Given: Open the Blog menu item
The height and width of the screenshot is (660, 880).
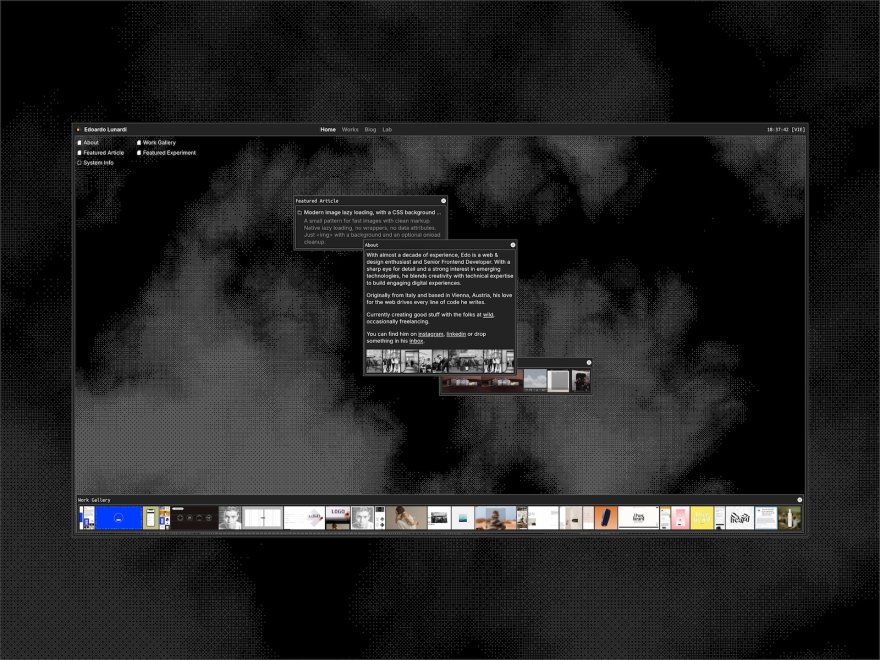Looking at the screenshot, I should click(370, 130).
